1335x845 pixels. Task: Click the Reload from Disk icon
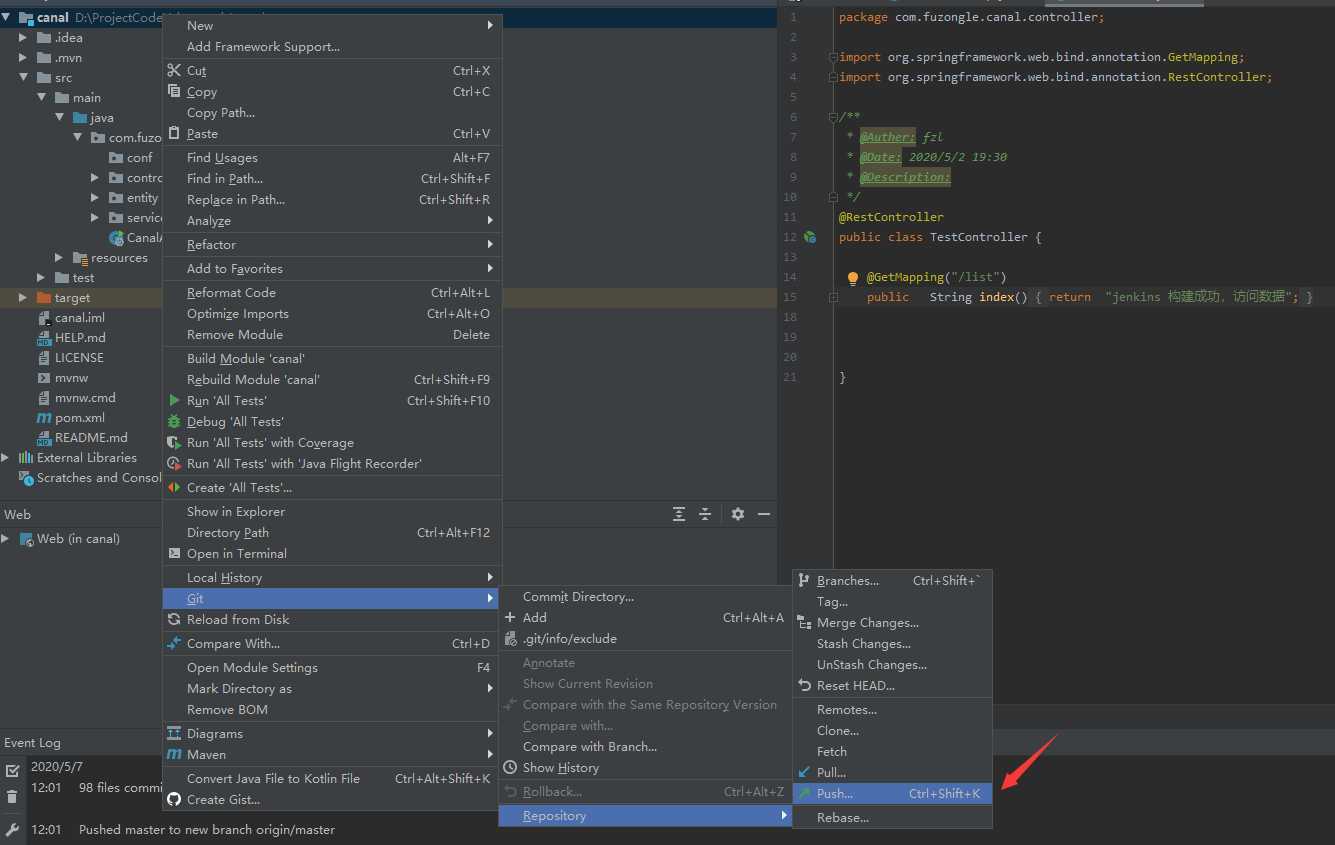pyautogui.click(x=174, y=619)
